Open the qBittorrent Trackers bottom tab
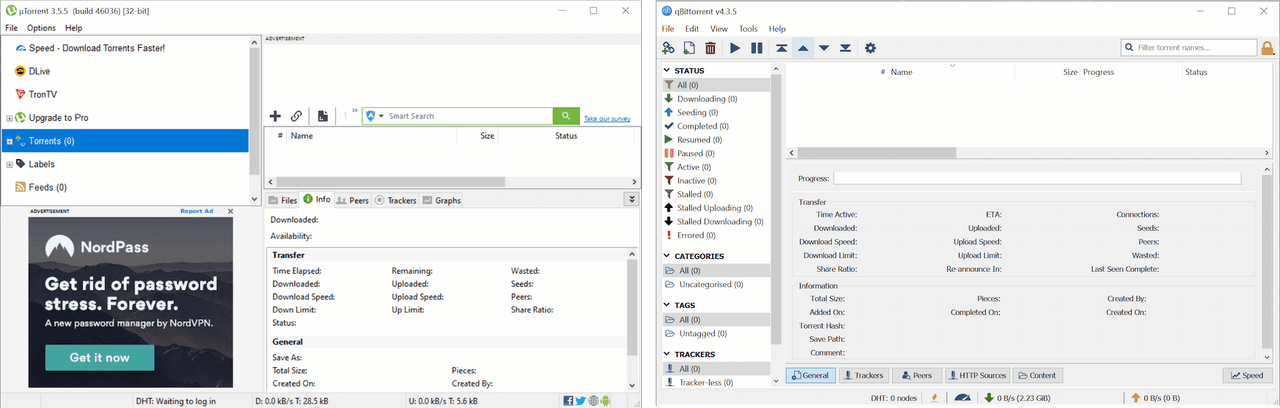The height and width of the screenshot is (408, 1280). (x=862, y=375)
